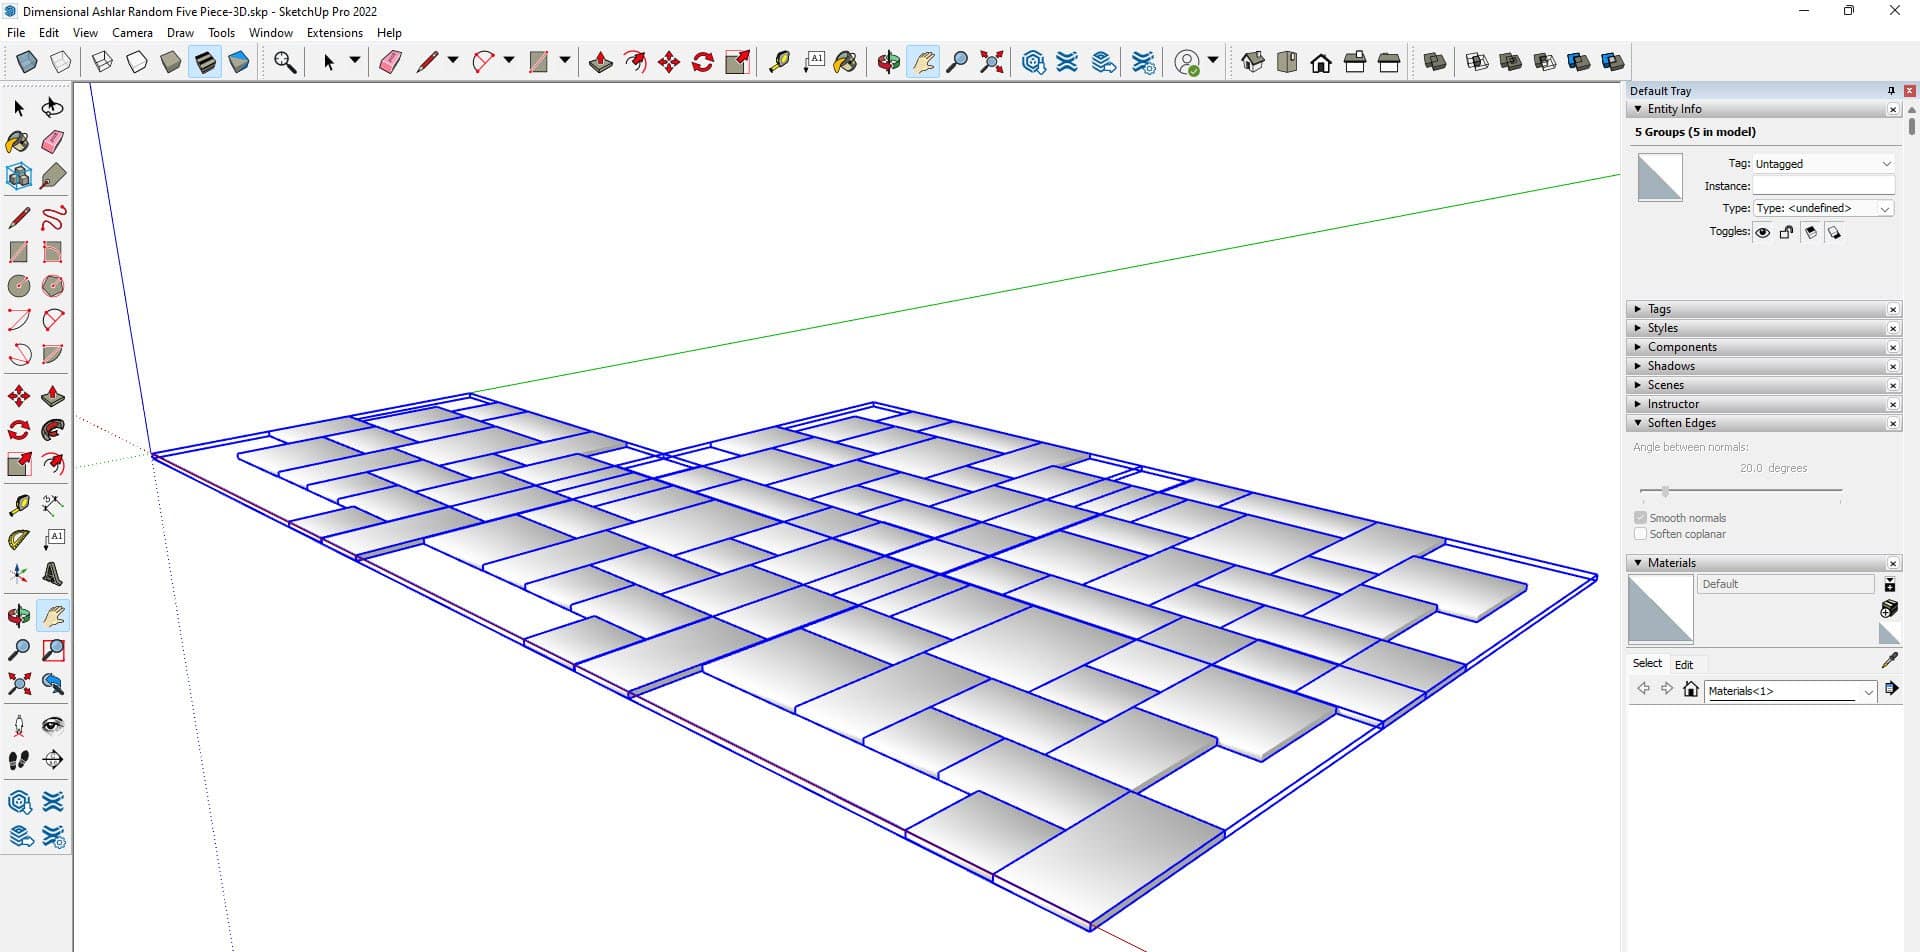Select the Eraser tool in top toolbar
1920x952 pixels.
pyautogui.click(x=390, y=62)
